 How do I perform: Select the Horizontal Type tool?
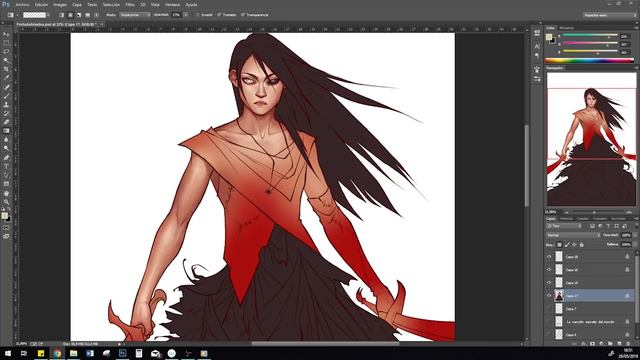point(6,166)
